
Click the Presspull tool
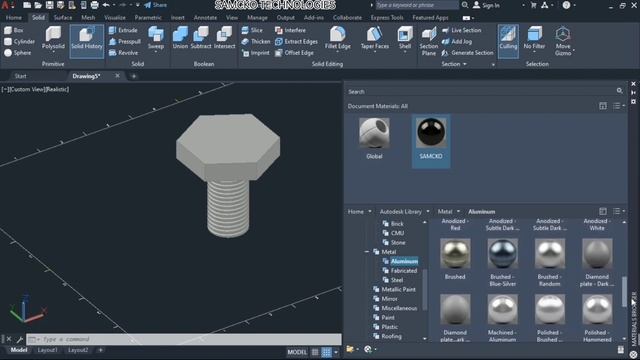(x=125, y=41)
